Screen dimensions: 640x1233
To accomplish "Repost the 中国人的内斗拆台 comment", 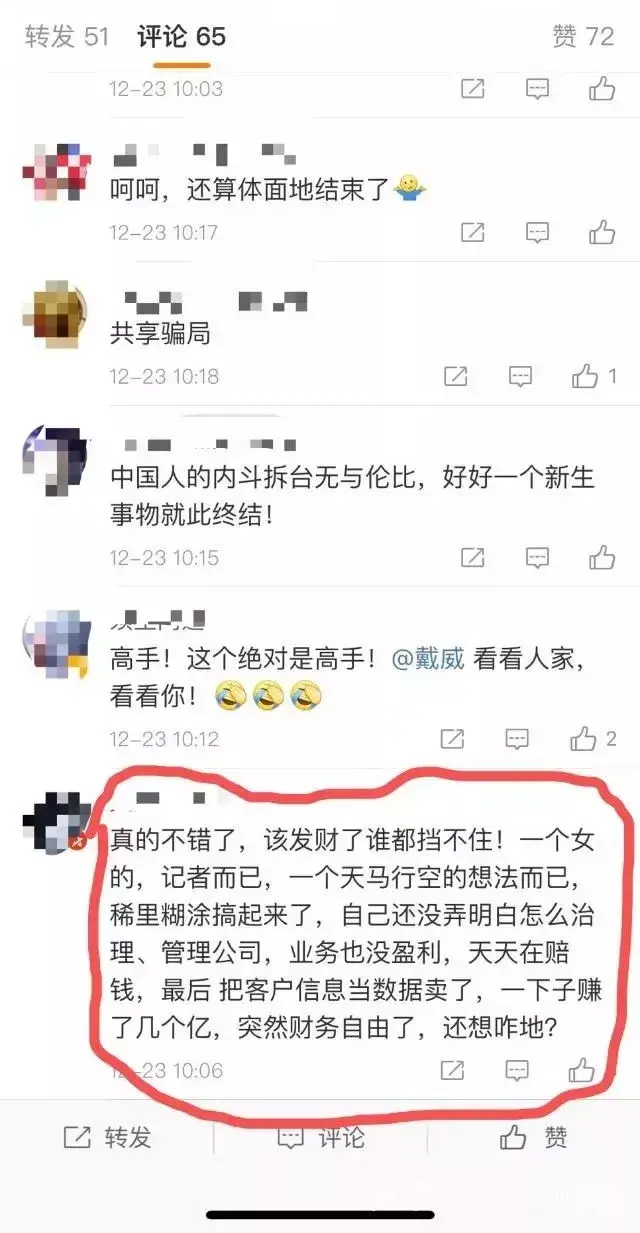I will coord(473,557).
